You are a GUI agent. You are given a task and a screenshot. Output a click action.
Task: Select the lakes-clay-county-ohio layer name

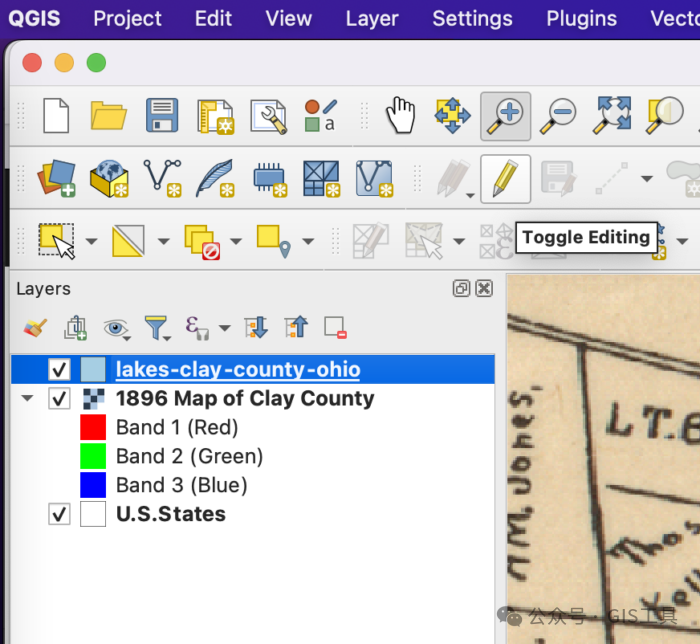pyautogui.click(x=238, y=370)
